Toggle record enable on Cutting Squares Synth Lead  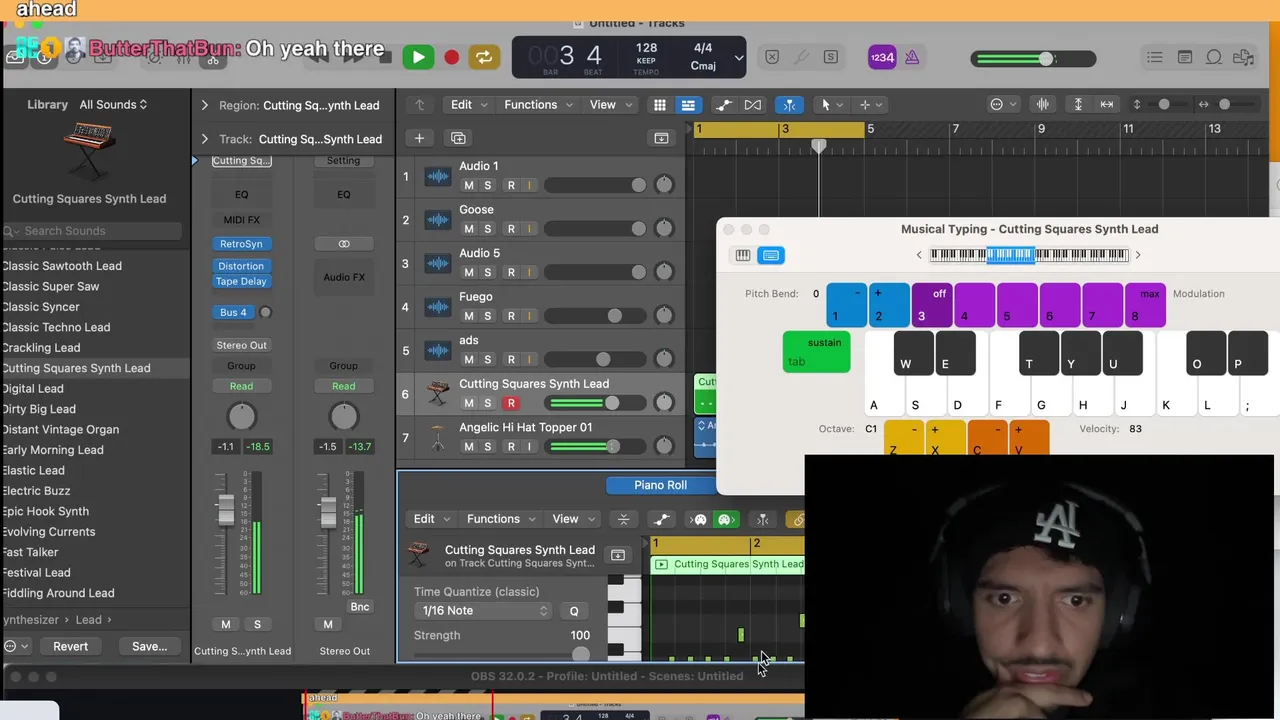click(x=511, y=403)
